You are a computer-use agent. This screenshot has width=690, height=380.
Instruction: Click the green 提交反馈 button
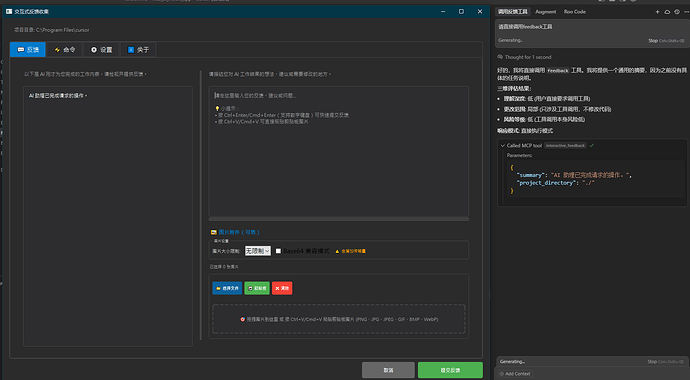450,370
